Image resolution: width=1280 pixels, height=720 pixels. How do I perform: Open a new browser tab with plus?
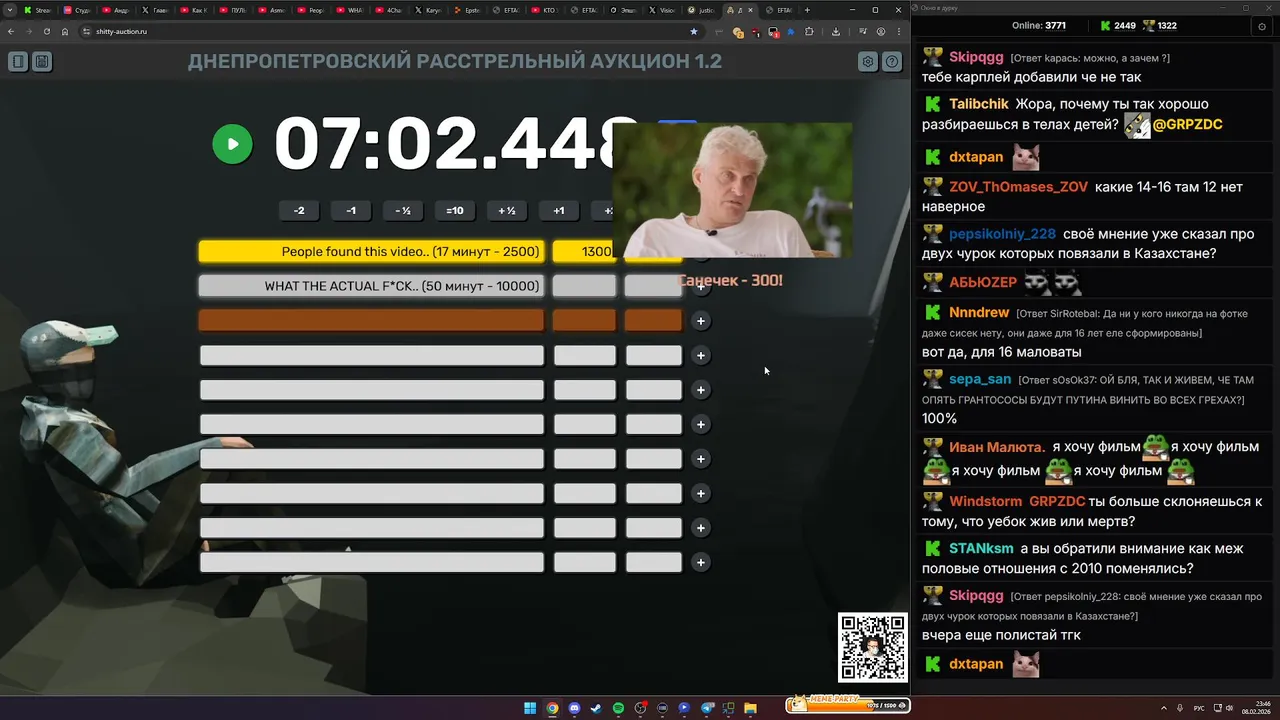click(x=807, y=10)
